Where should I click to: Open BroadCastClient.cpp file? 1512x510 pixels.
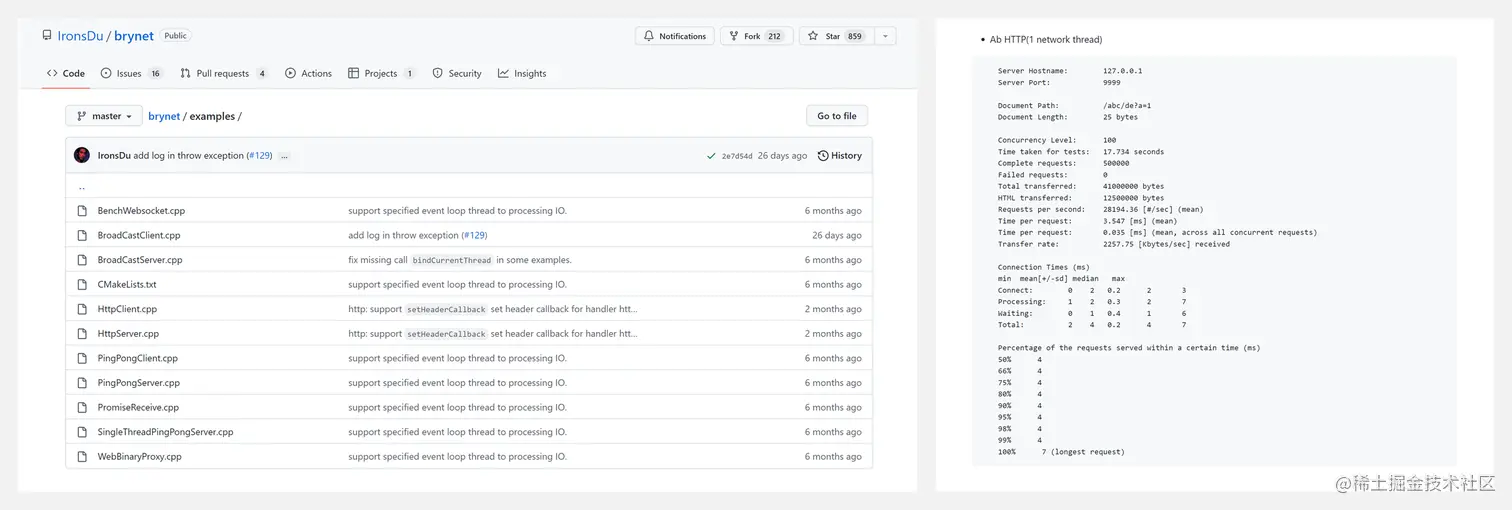pos(139,235)
